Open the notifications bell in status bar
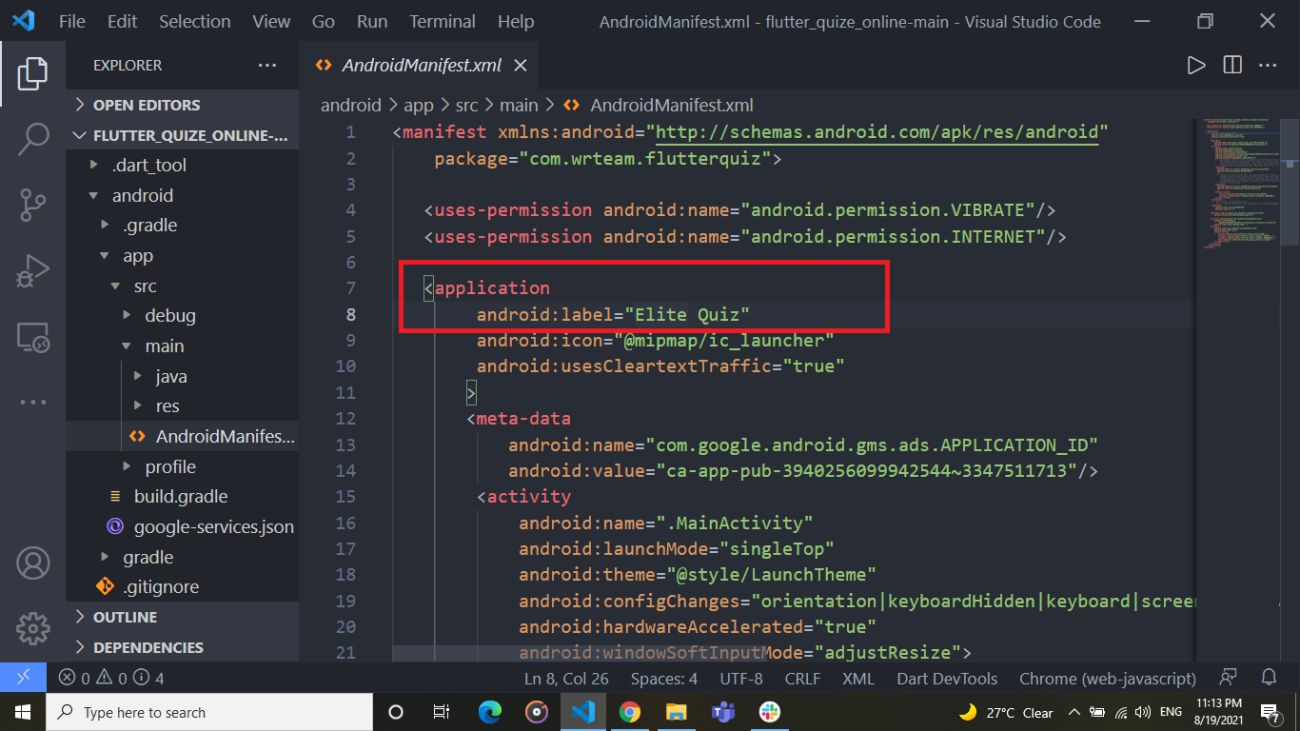This screenshot has height=731, width=1300. 1269,678
